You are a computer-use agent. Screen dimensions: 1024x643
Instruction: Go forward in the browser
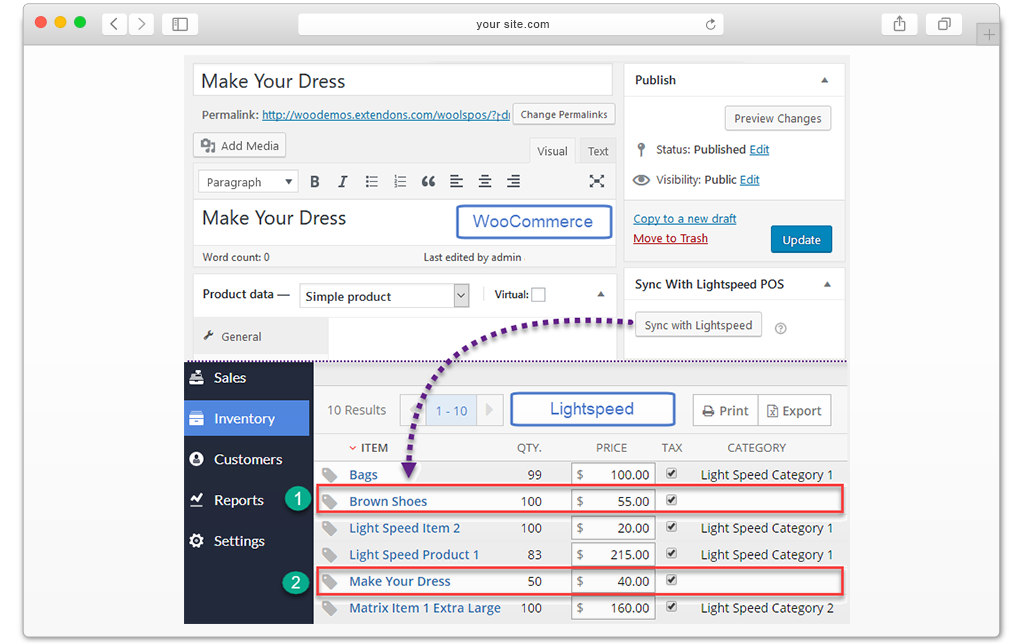point(141,24)
